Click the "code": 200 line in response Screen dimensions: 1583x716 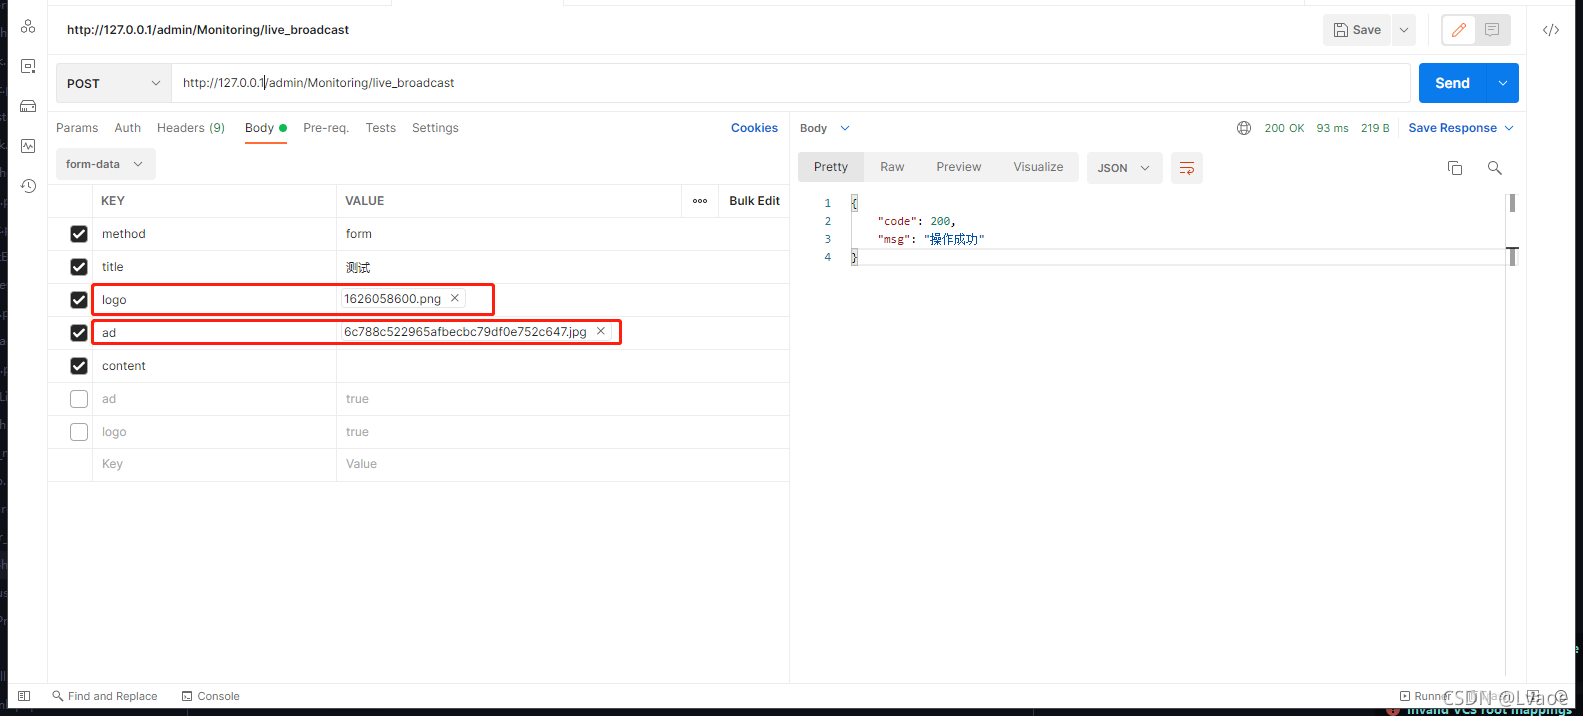click(x=916, y=221)
